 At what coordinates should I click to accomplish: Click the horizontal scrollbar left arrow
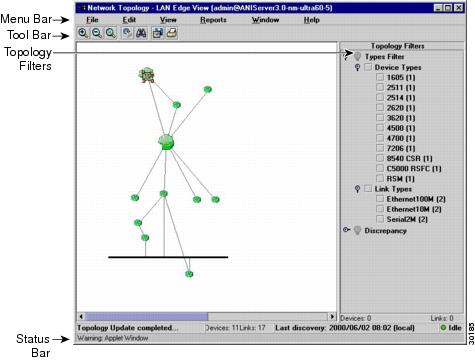coord(81,316)
